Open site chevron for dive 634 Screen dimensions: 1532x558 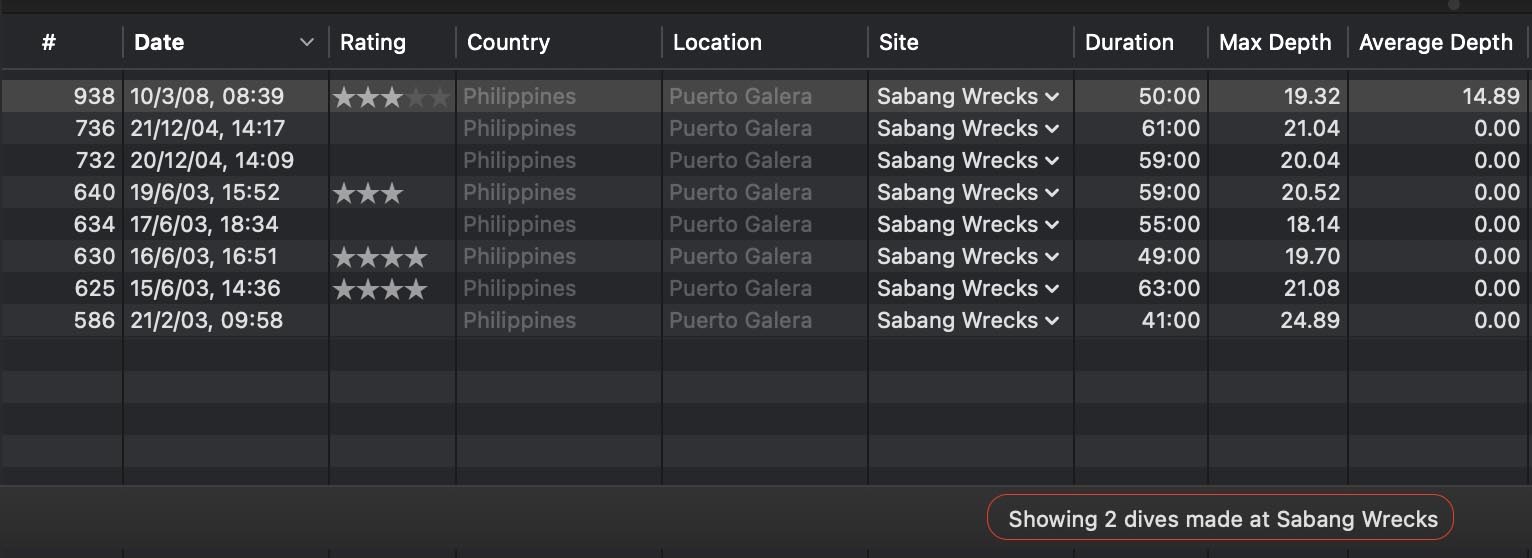click(x=1051, y=225)
